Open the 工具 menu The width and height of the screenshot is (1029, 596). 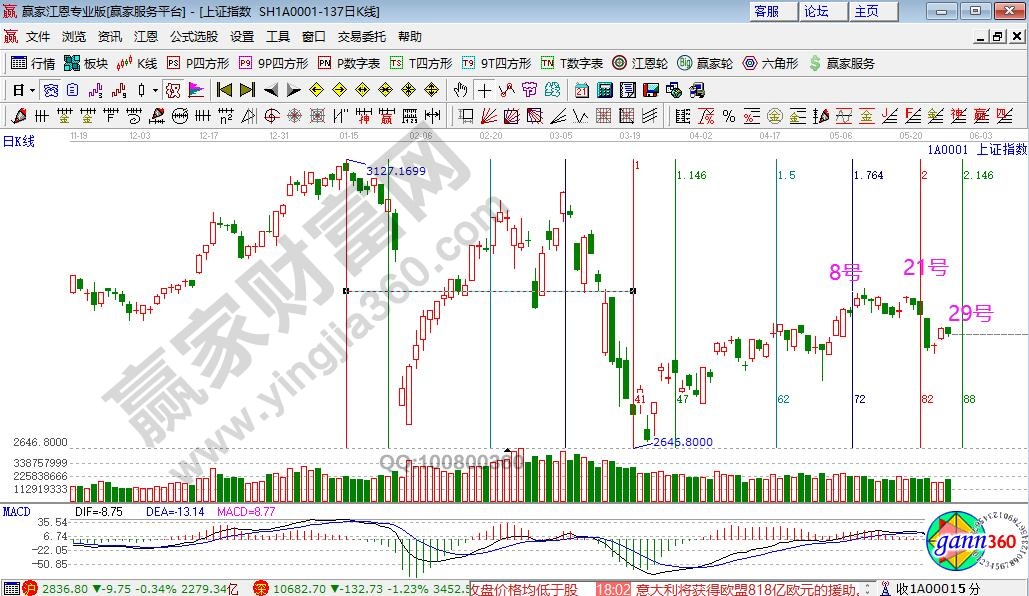[x=278, y=37]
